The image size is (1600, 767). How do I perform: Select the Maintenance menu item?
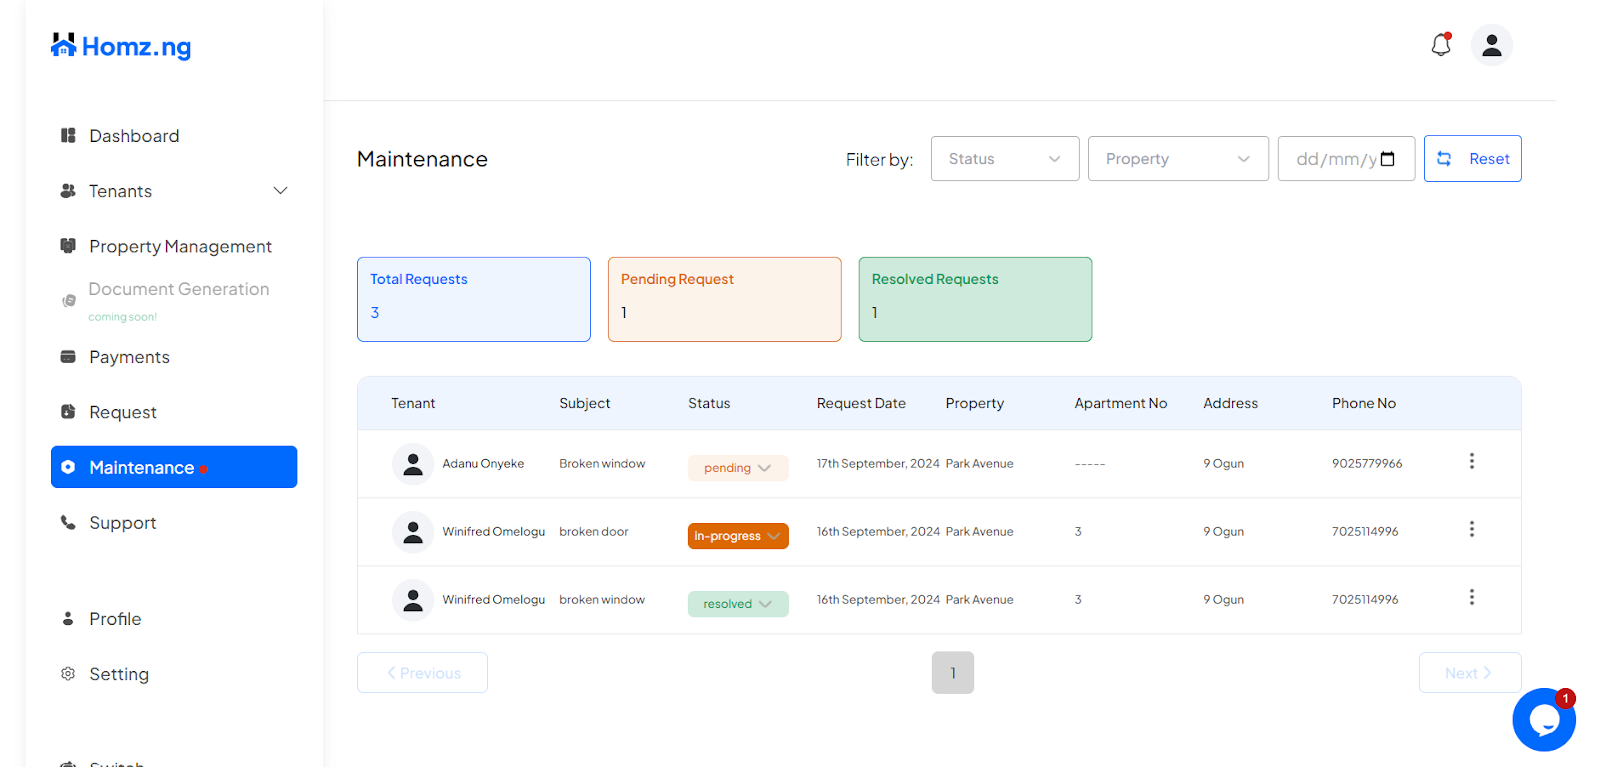pyautogui.click(x=174, y=467)
